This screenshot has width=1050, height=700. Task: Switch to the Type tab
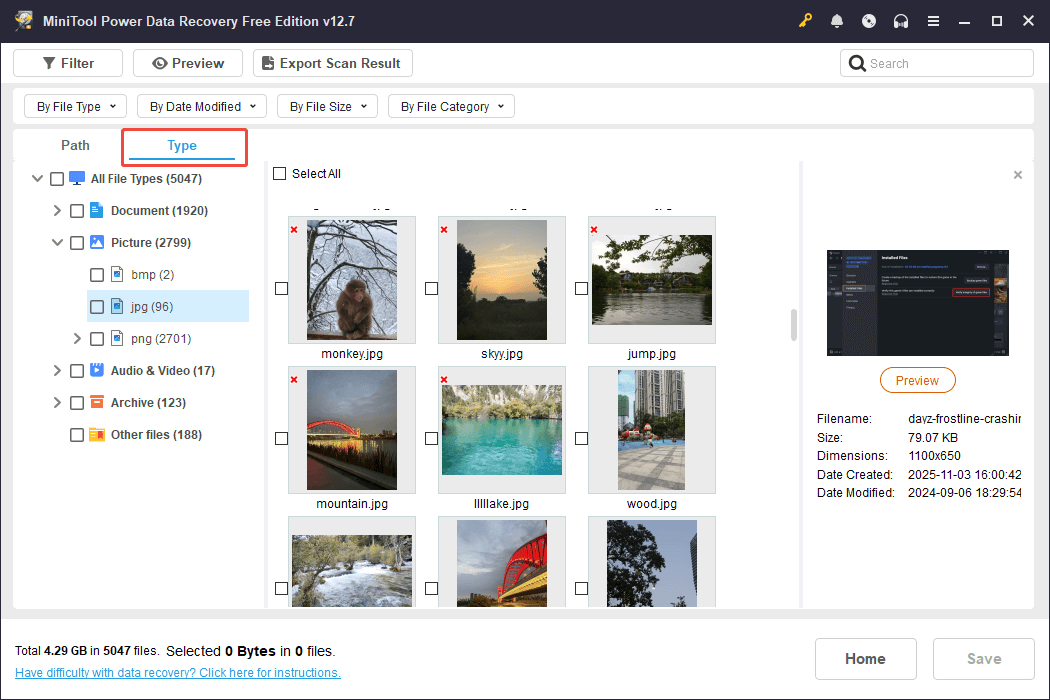pos(182,146)
